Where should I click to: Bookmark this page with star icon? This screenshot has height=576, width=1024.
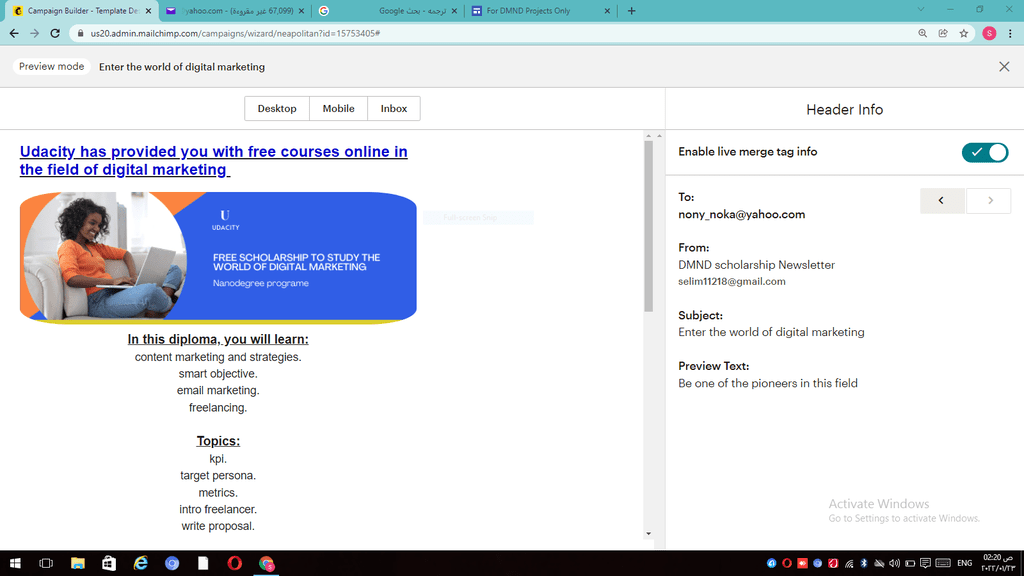coord(964,33)
